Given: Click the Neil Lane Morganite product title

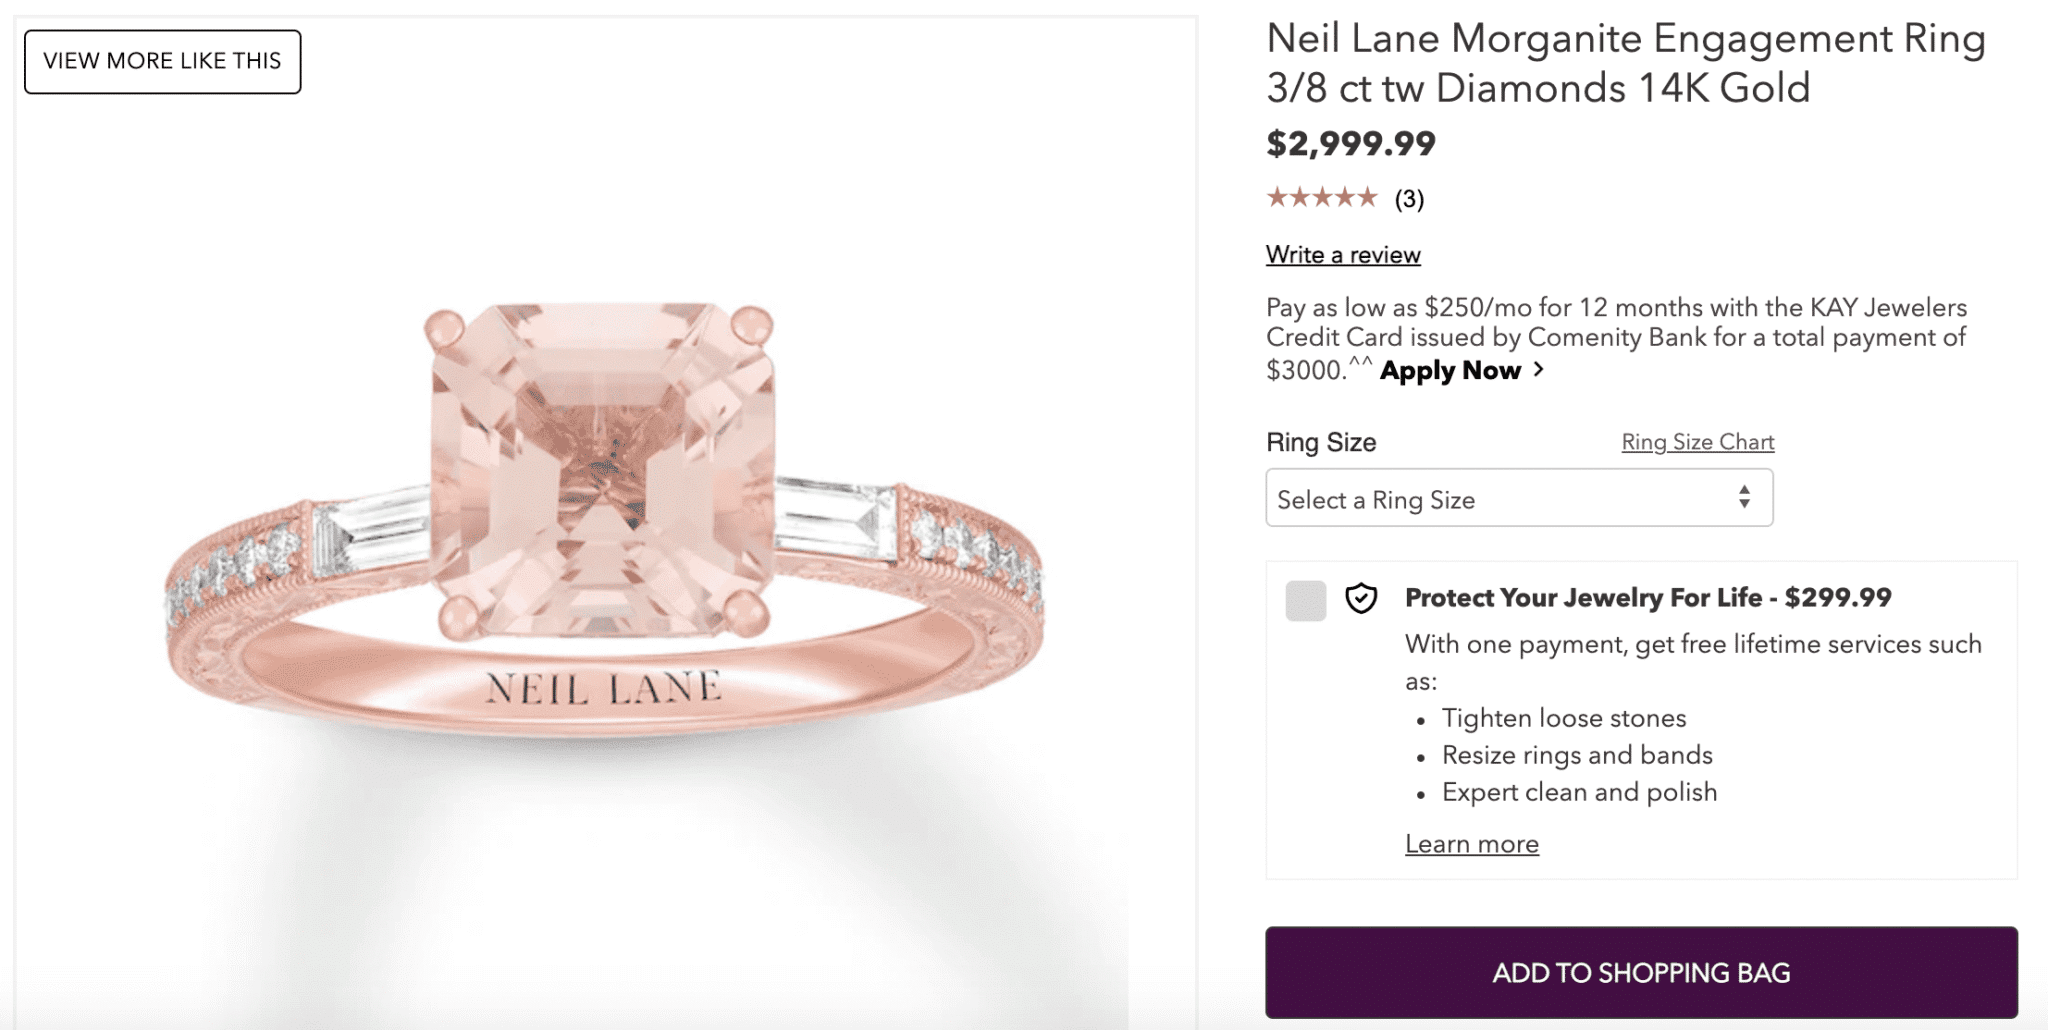Looking at the screenshot, I should click(x=1625, y=63).
